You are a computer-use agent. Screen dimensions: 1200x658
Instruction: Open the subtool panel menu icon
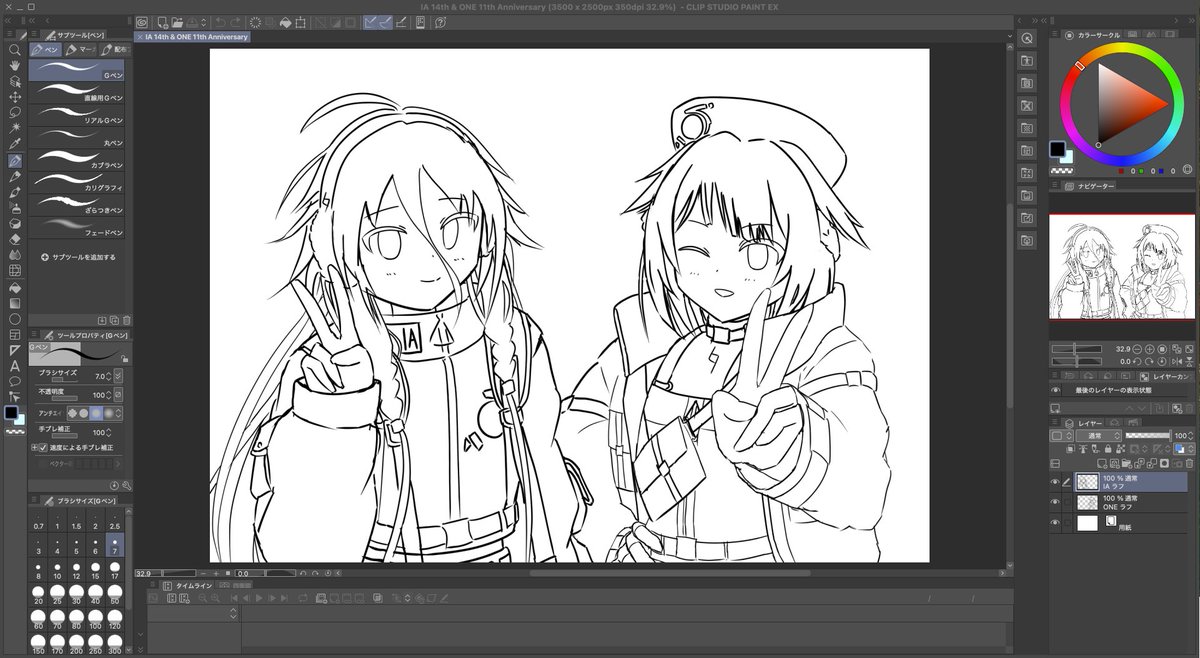(34, 34)
